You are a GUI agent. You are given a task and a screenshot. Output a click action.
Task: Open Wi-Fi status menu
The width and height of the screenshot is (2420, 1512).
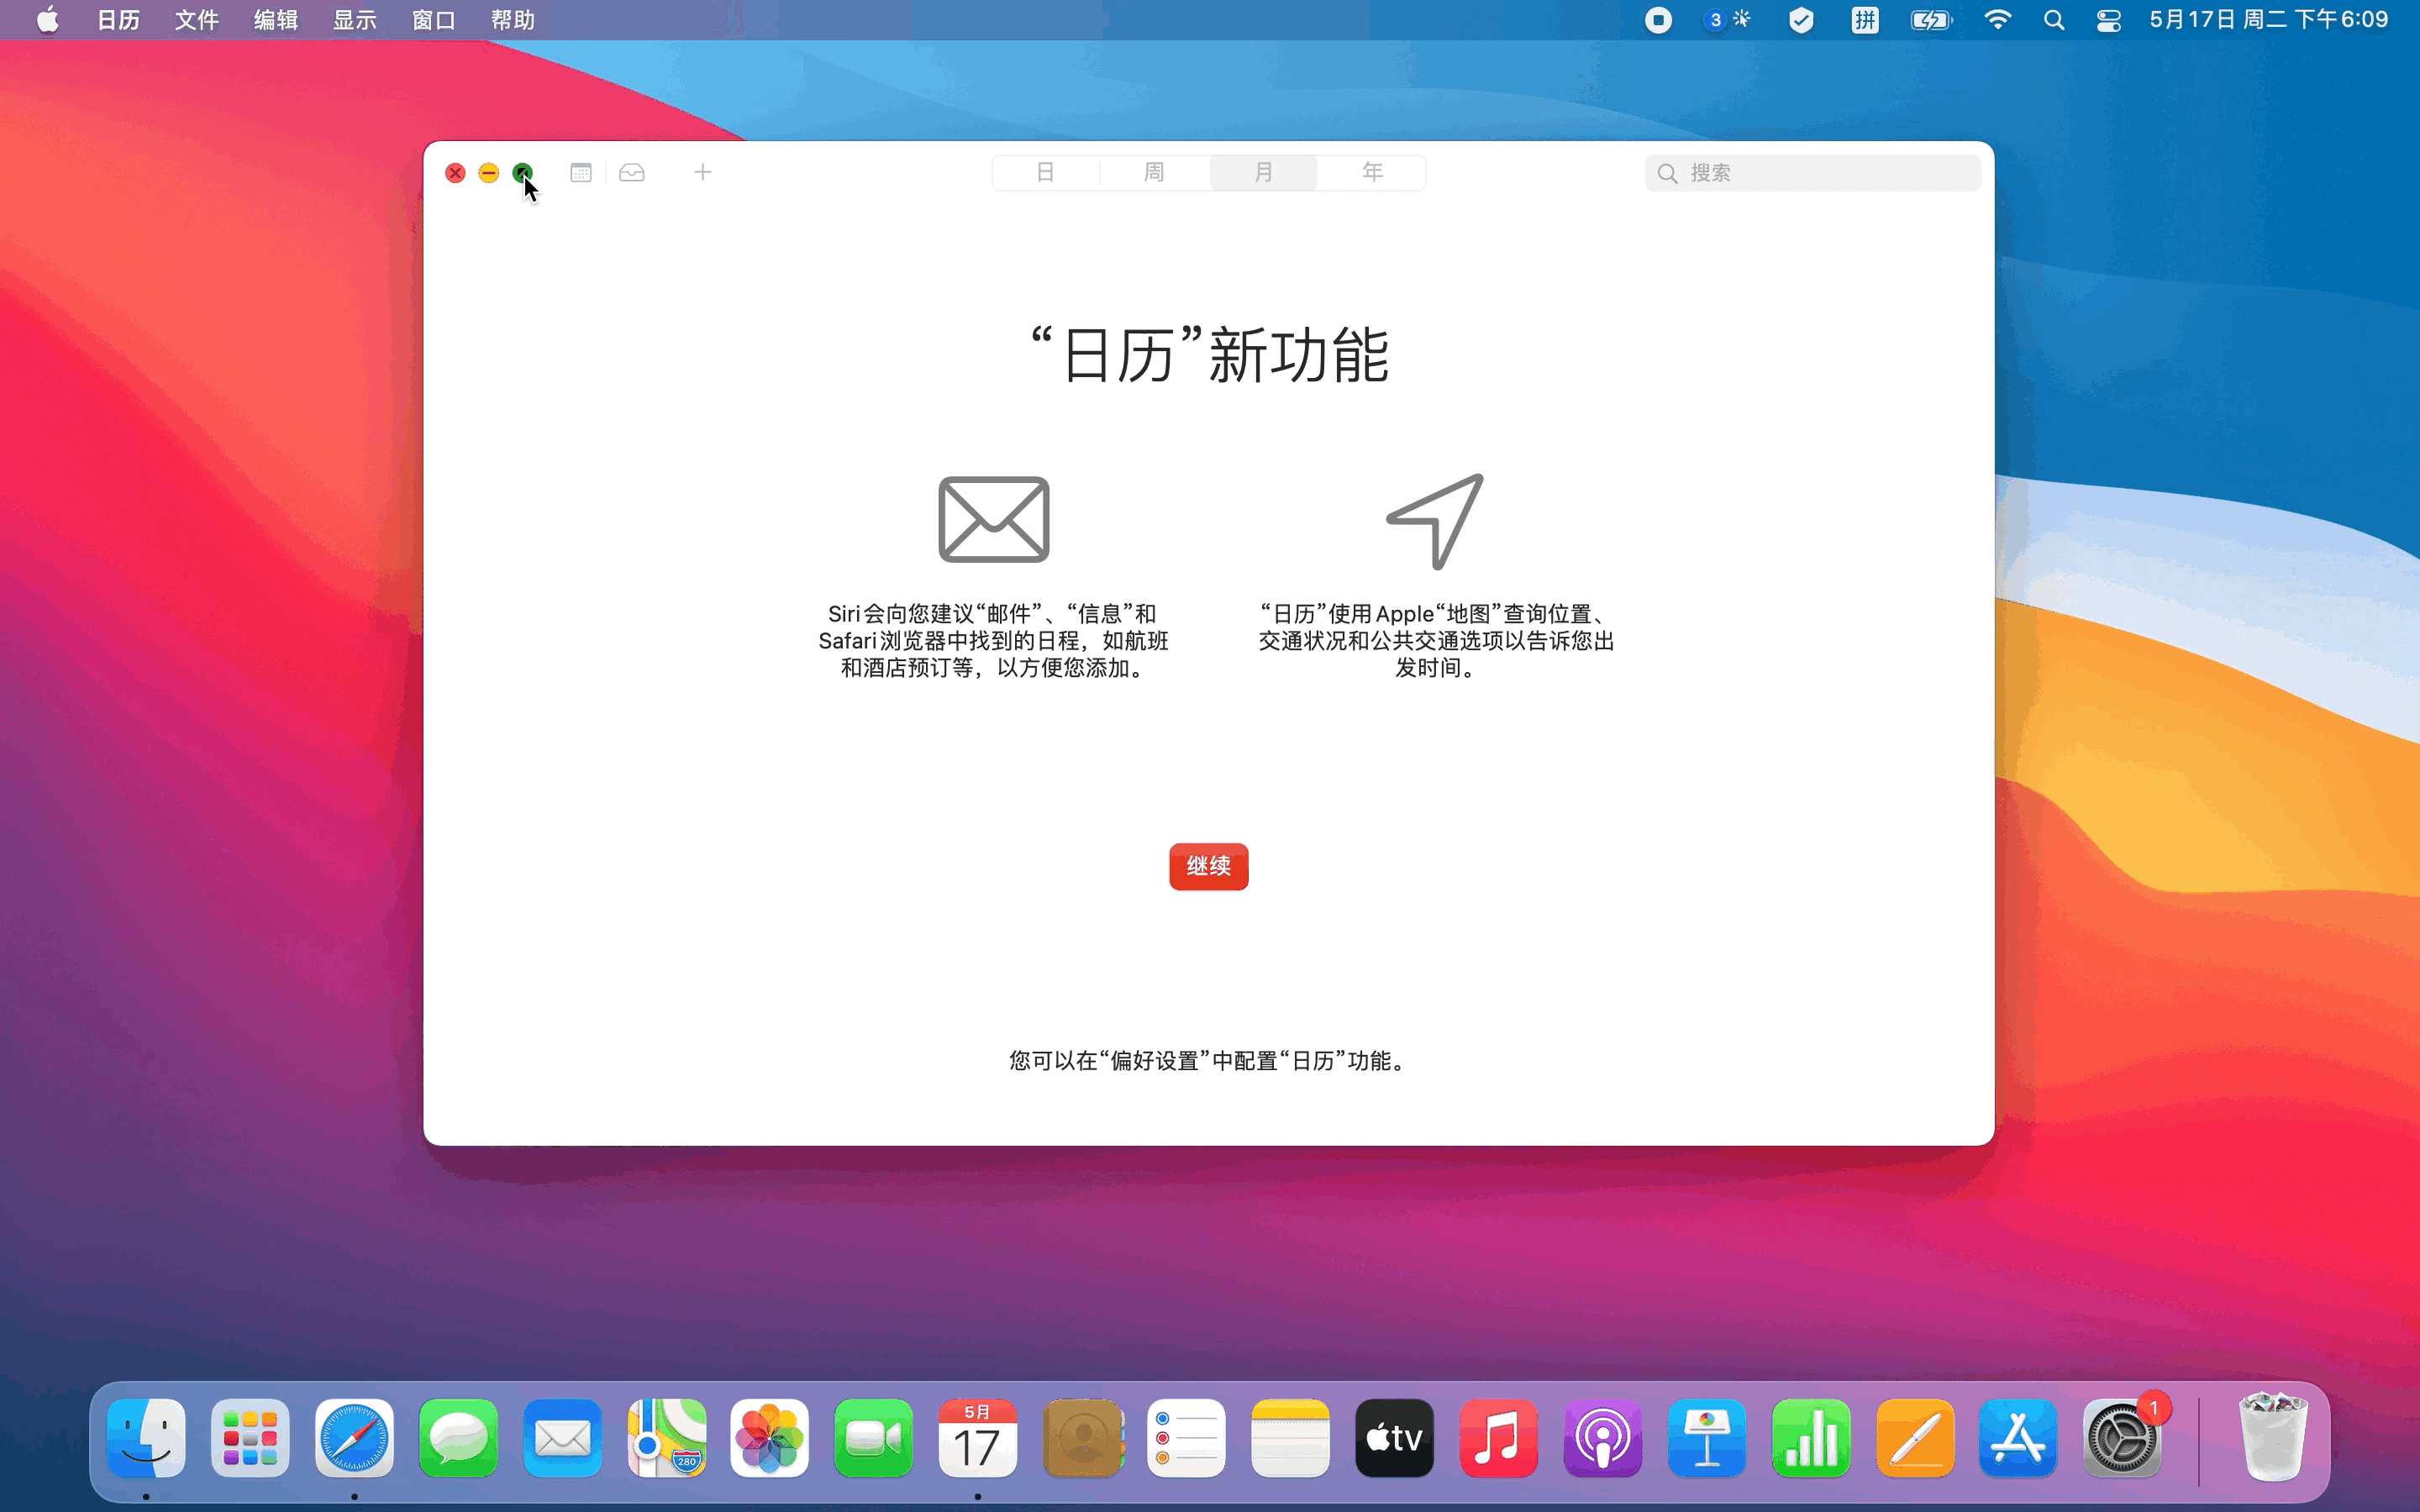point(1997,20)
